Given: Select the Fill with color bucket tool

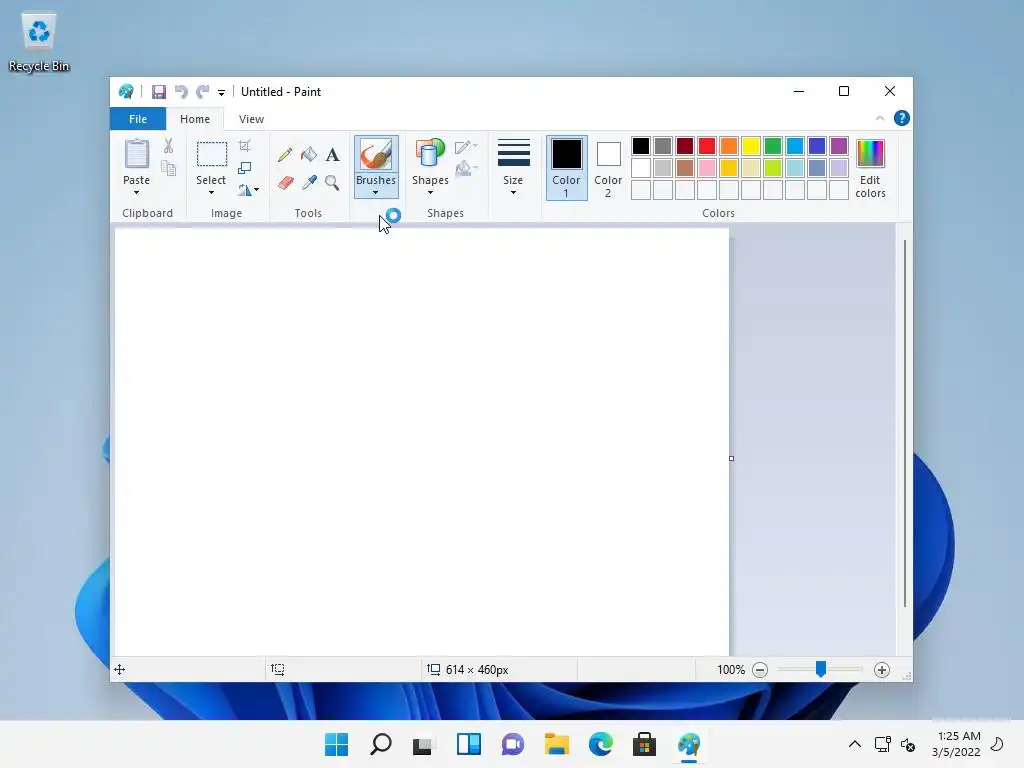Looking at the screenshot, I should pos(308,155).
